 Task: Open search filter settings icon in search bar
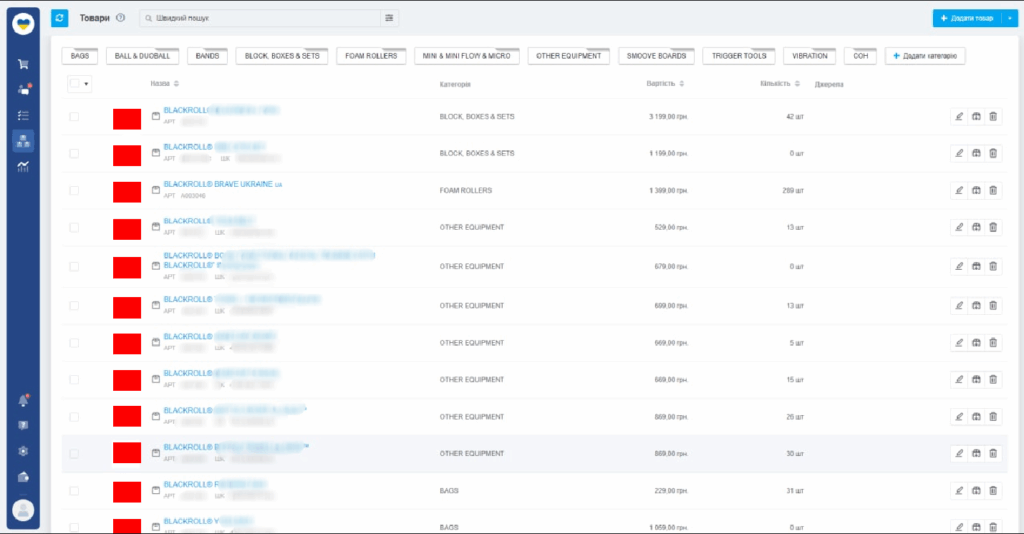(x=389, y=18)
